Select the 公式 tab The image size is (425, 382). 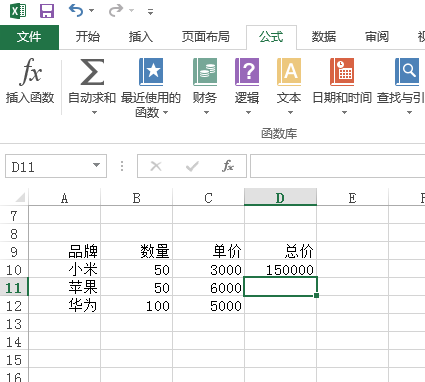coord(271,37)
